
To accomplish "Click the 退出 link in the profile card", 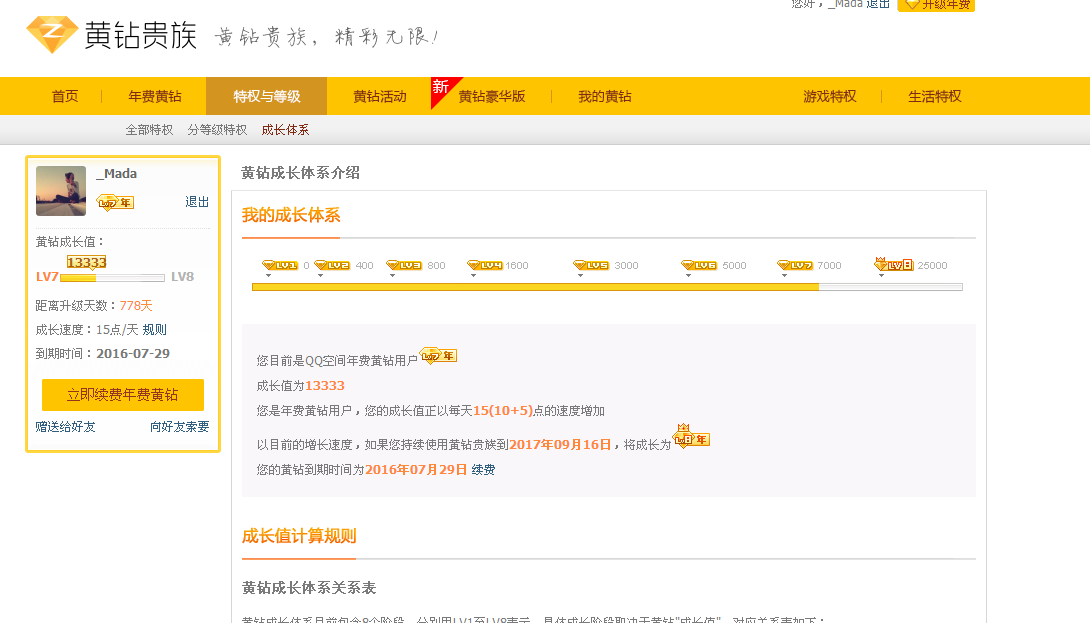I will point(197,202).
